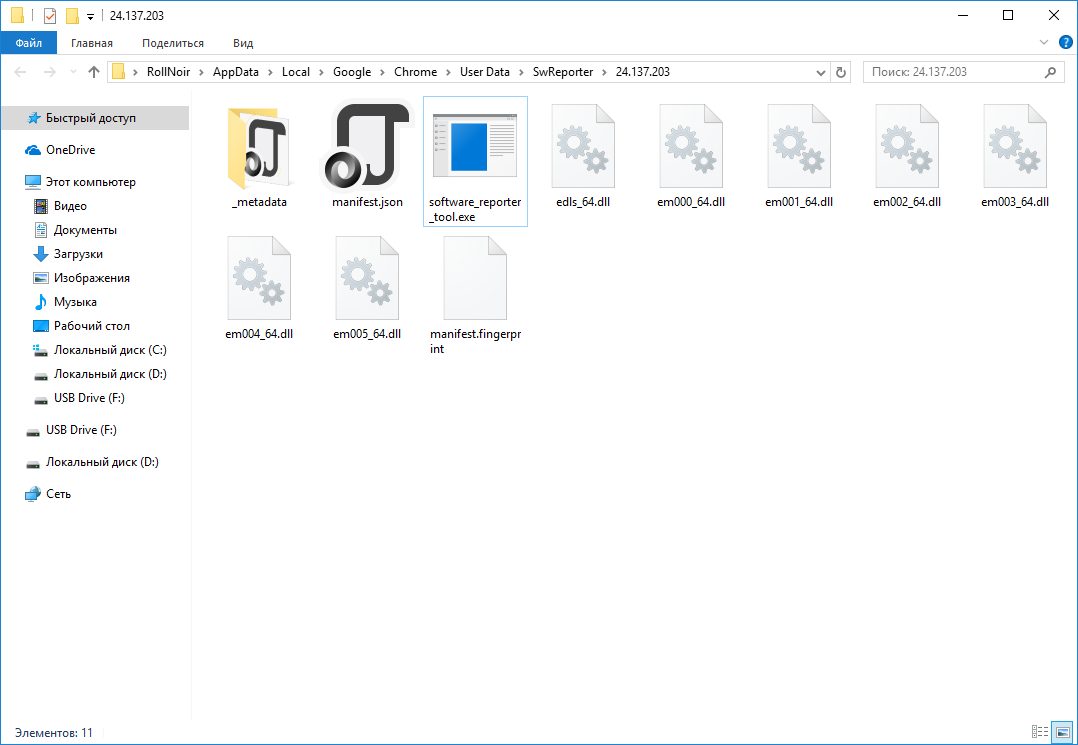
Task: Expand the ribbon with the chevron
Action: (1044, 43)
